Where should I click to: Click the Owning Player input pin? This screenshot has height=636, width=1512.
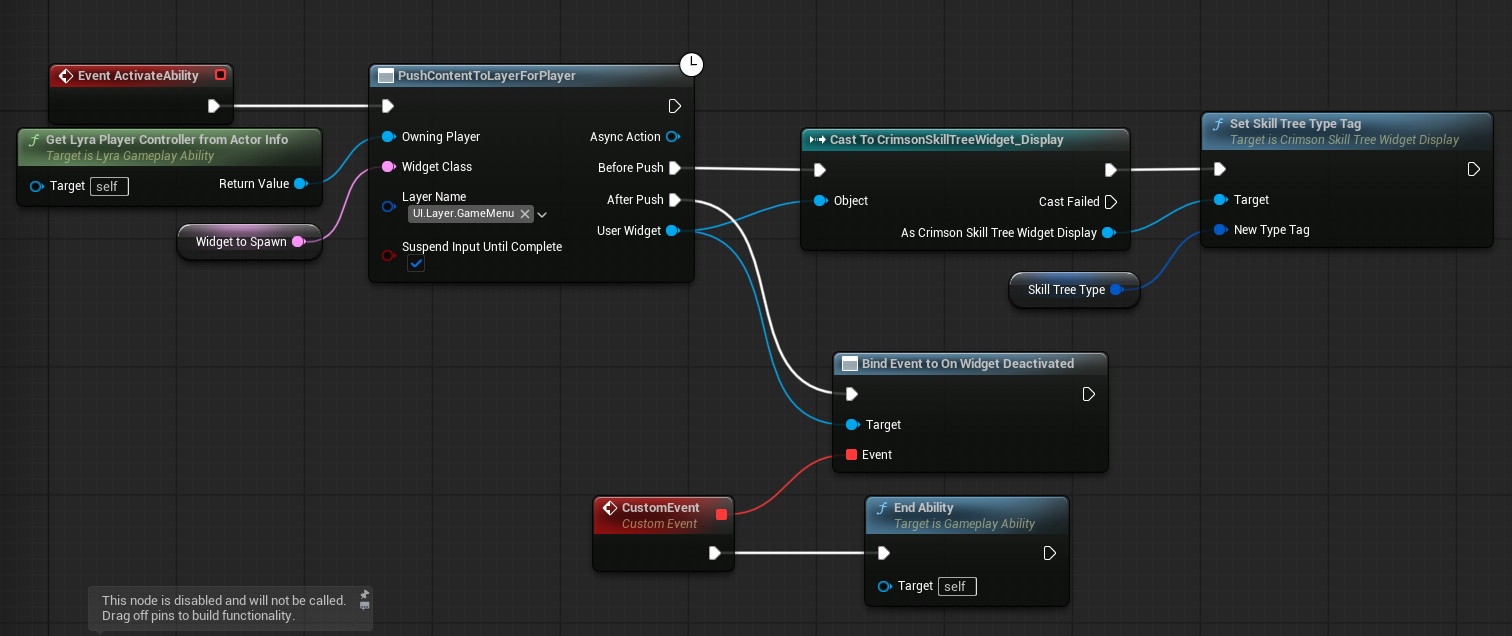click(388, 137)
